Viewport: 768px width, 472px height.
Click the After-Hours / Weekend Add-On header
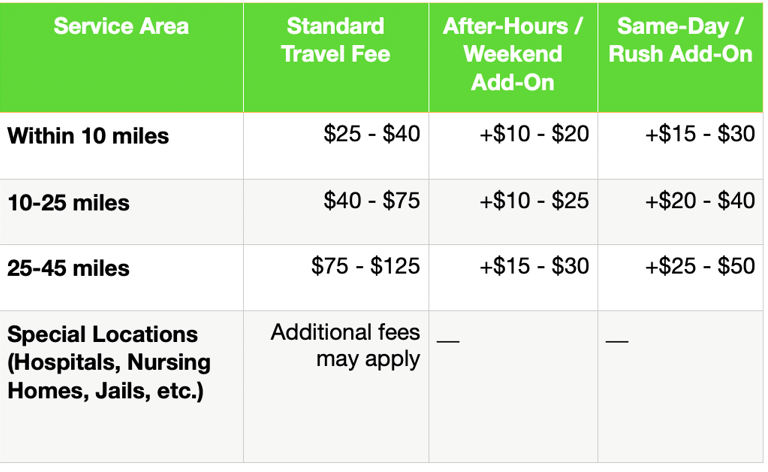click(513, 58)
